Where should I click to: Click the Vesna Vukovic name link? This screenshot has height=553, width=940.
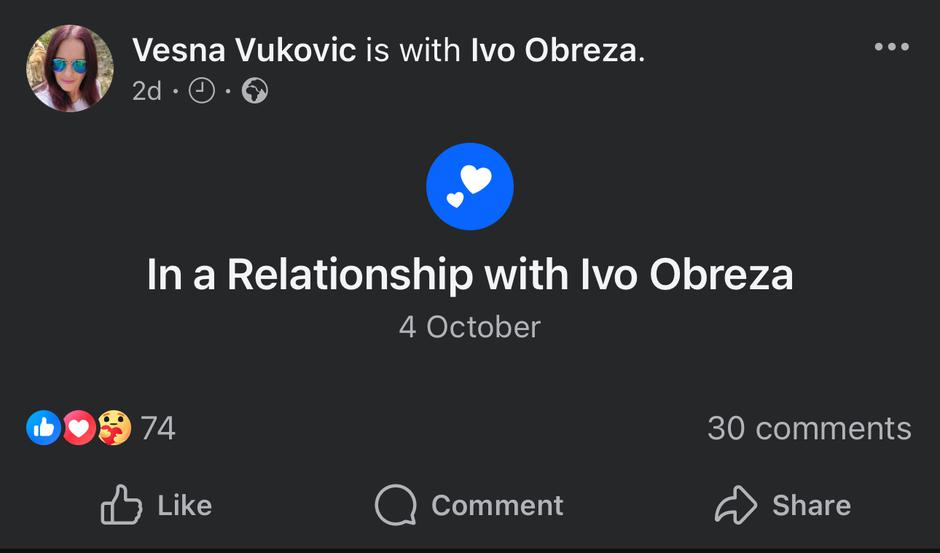pyautogui.click(x=244, y=49)
